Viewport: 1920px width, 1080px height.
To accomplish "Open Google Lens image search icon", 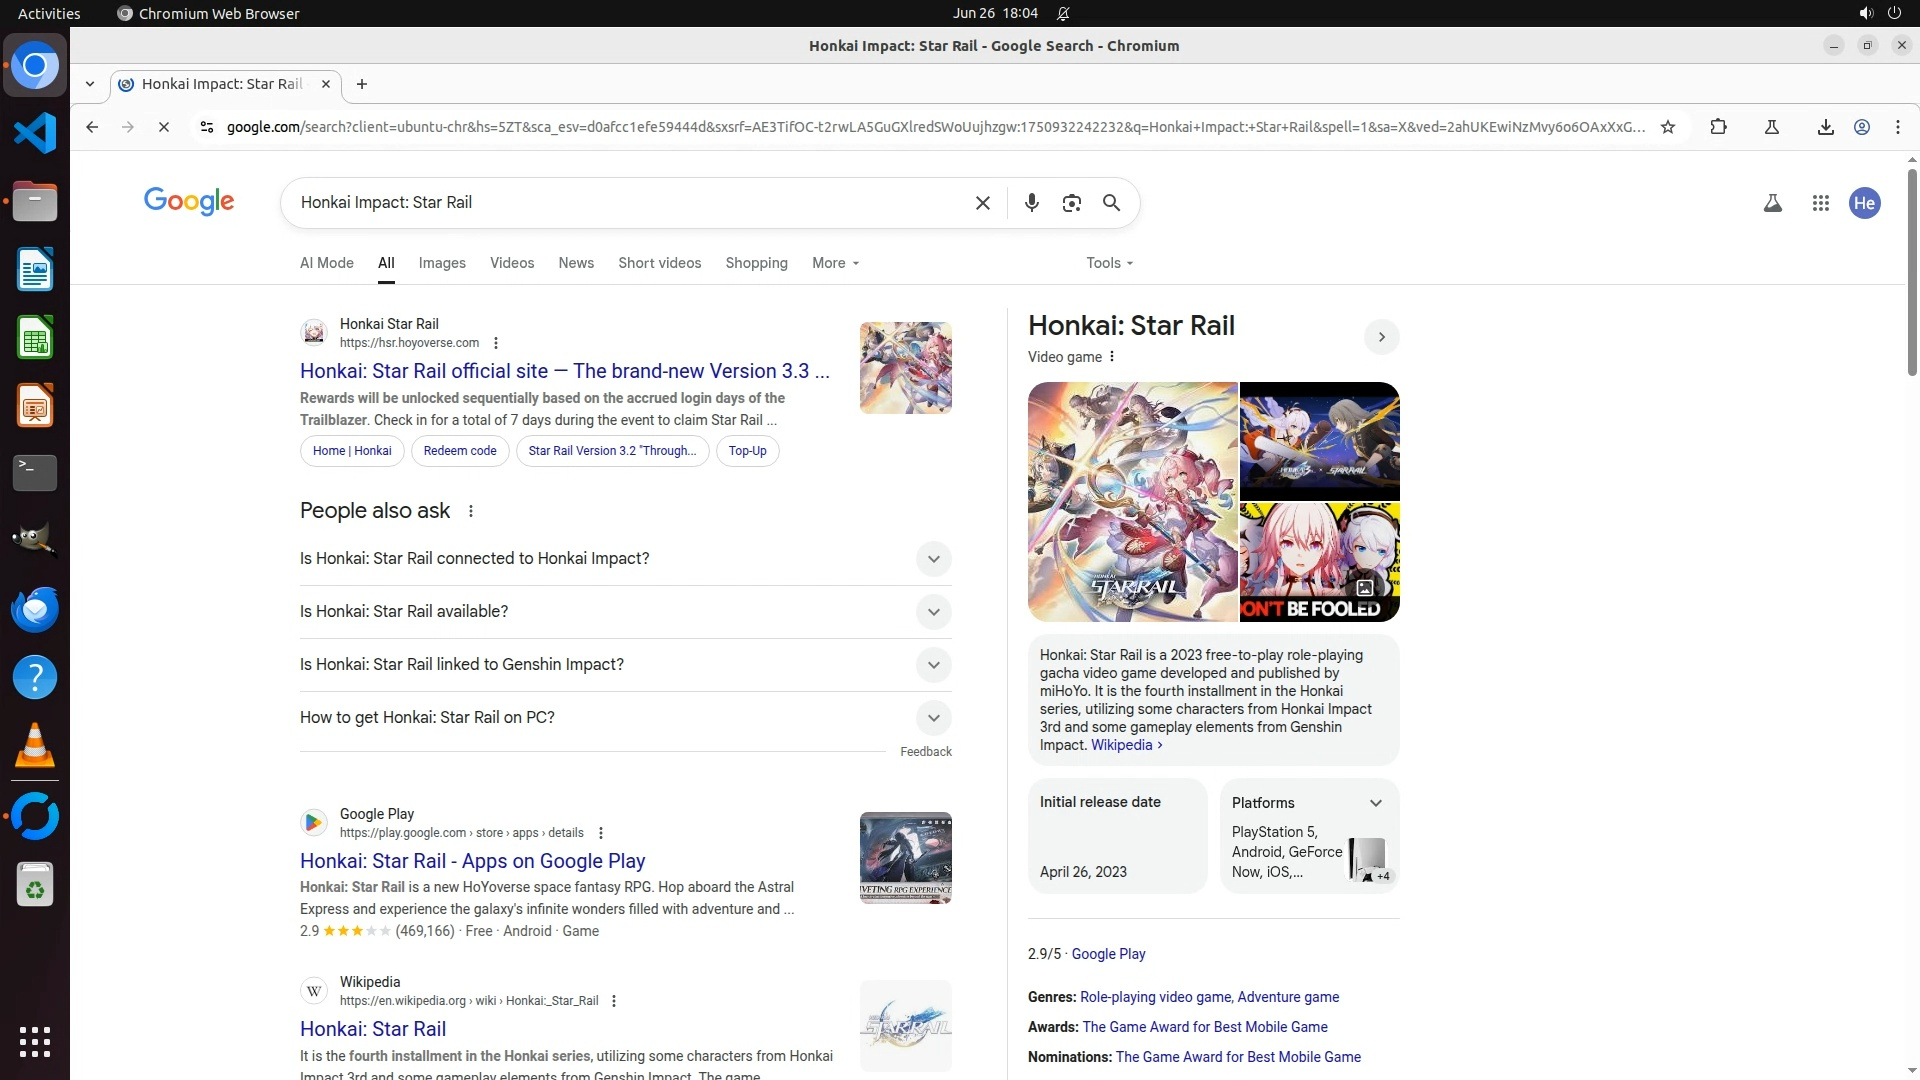I will click(x=1071, y=203).
